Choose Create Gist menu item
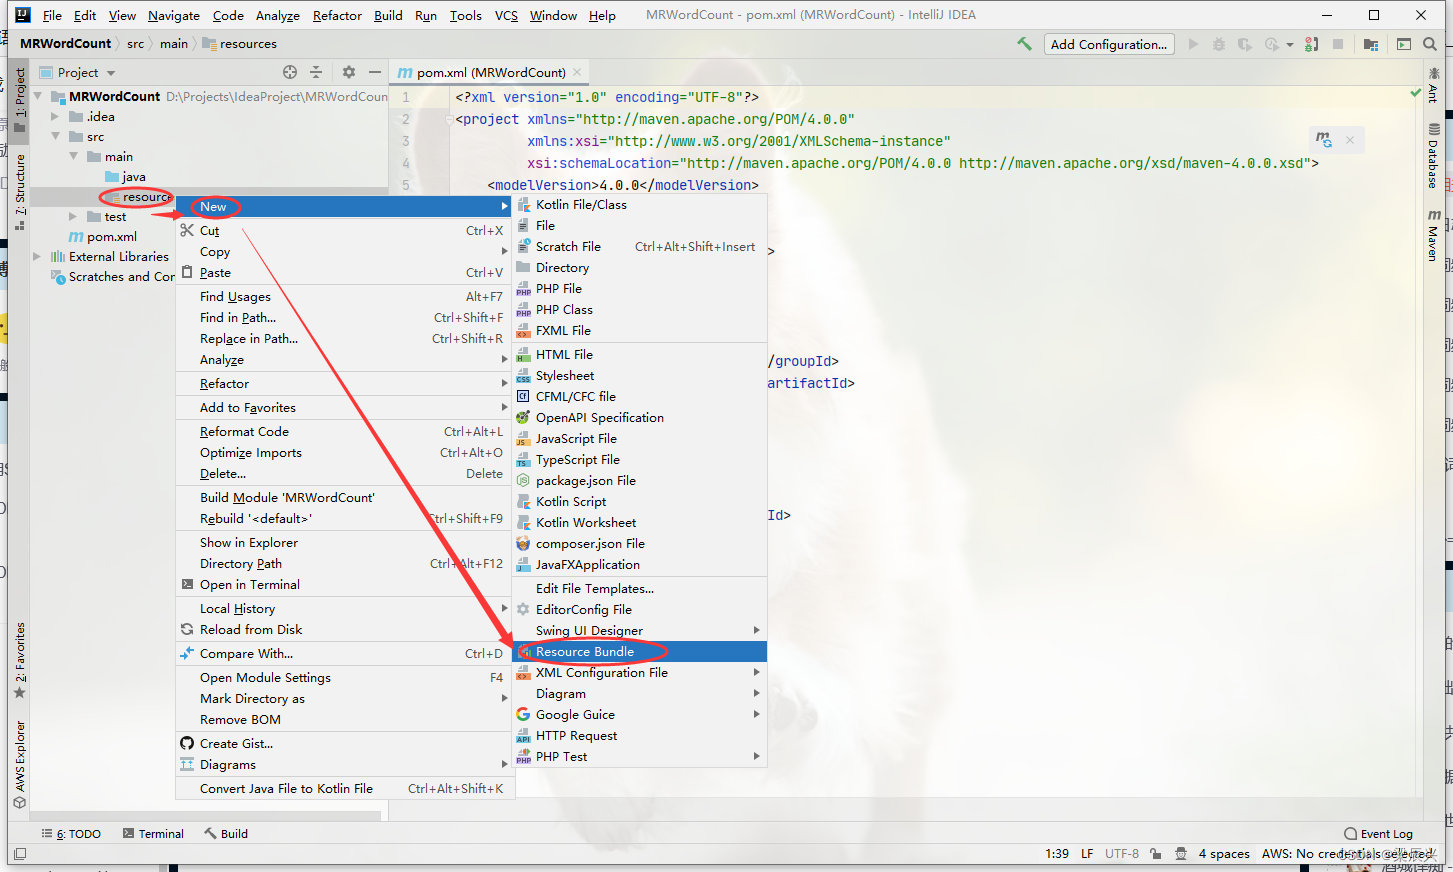This screenshot has height=872, width=1453. [x=343, y=743]
